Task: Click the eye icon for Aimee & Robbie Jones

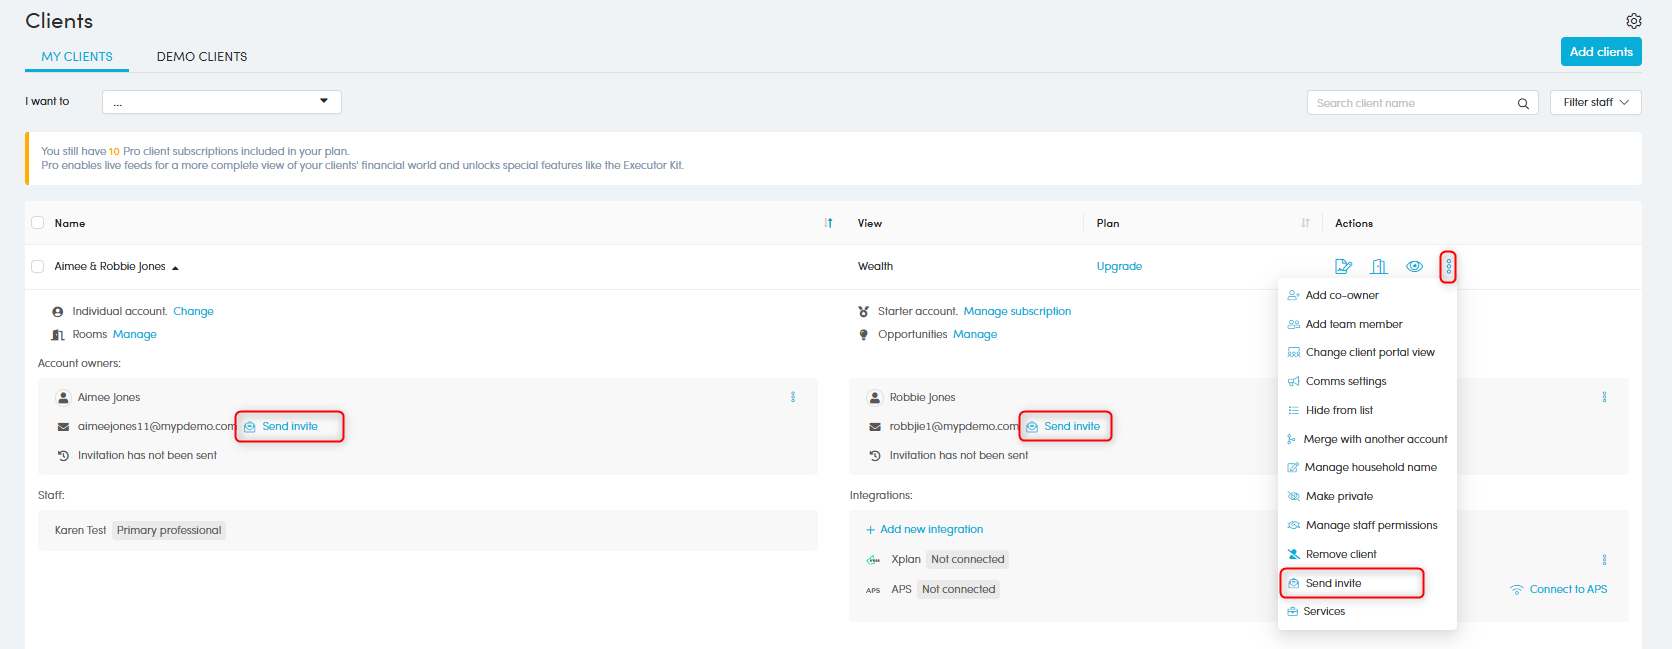Action: pos(1414,266)
